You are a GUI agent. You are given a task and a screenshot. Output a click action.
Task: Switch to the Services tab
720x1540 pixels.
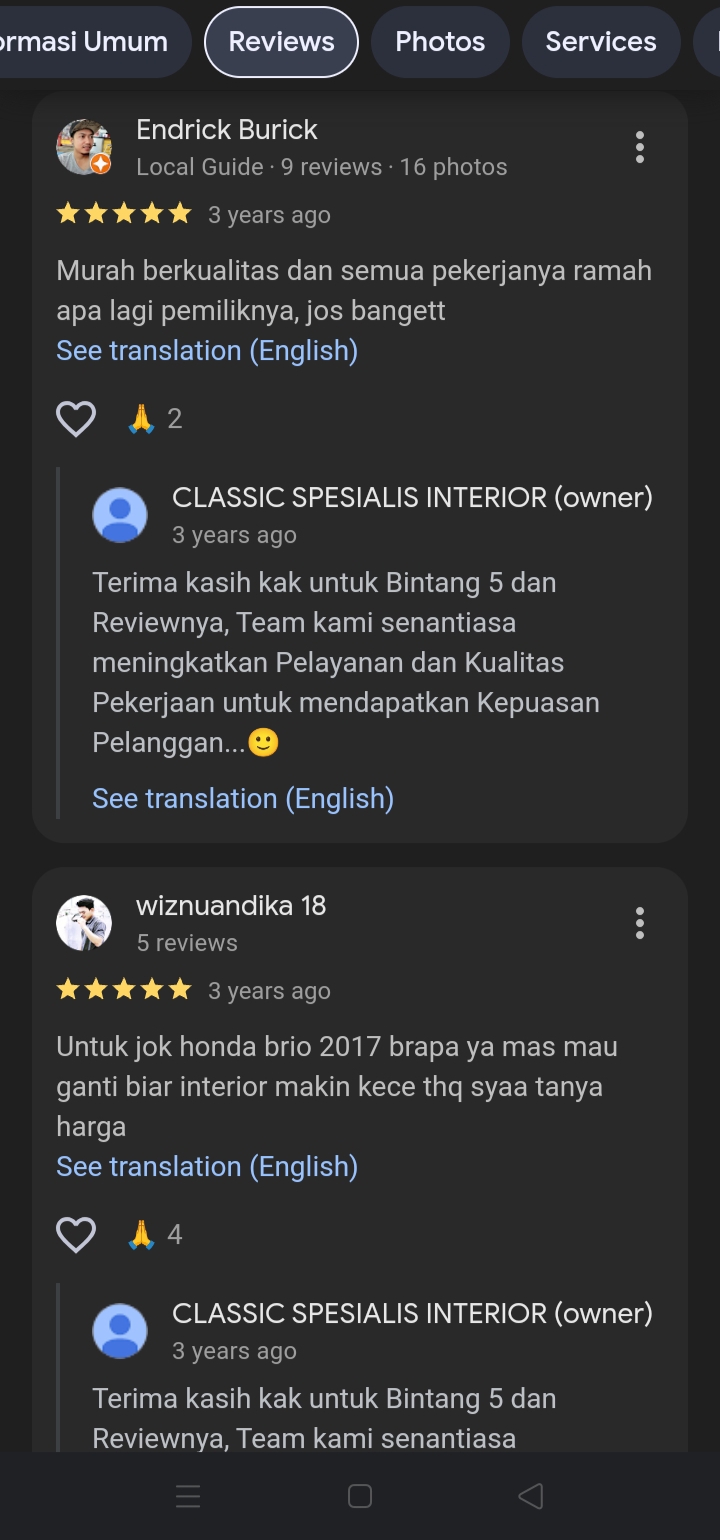pyautogui.click(x=601, y=42)
